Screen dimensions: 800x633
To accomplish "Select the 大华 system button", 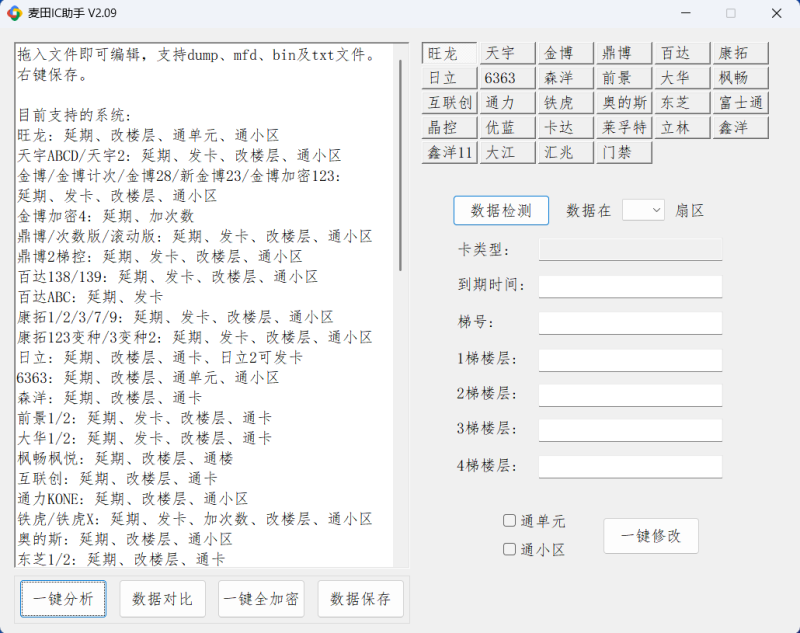I will [x=682, y=78].
